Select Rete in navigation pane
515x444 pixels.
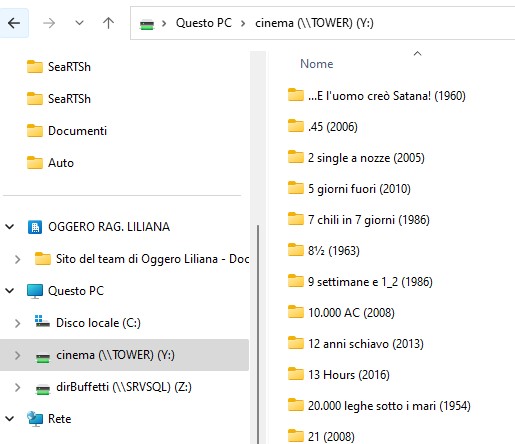click(49, 419)
